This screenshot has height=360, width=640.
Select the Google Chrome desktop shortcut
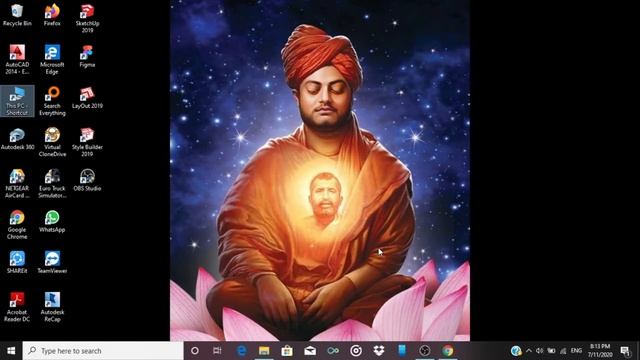point(17,225)
